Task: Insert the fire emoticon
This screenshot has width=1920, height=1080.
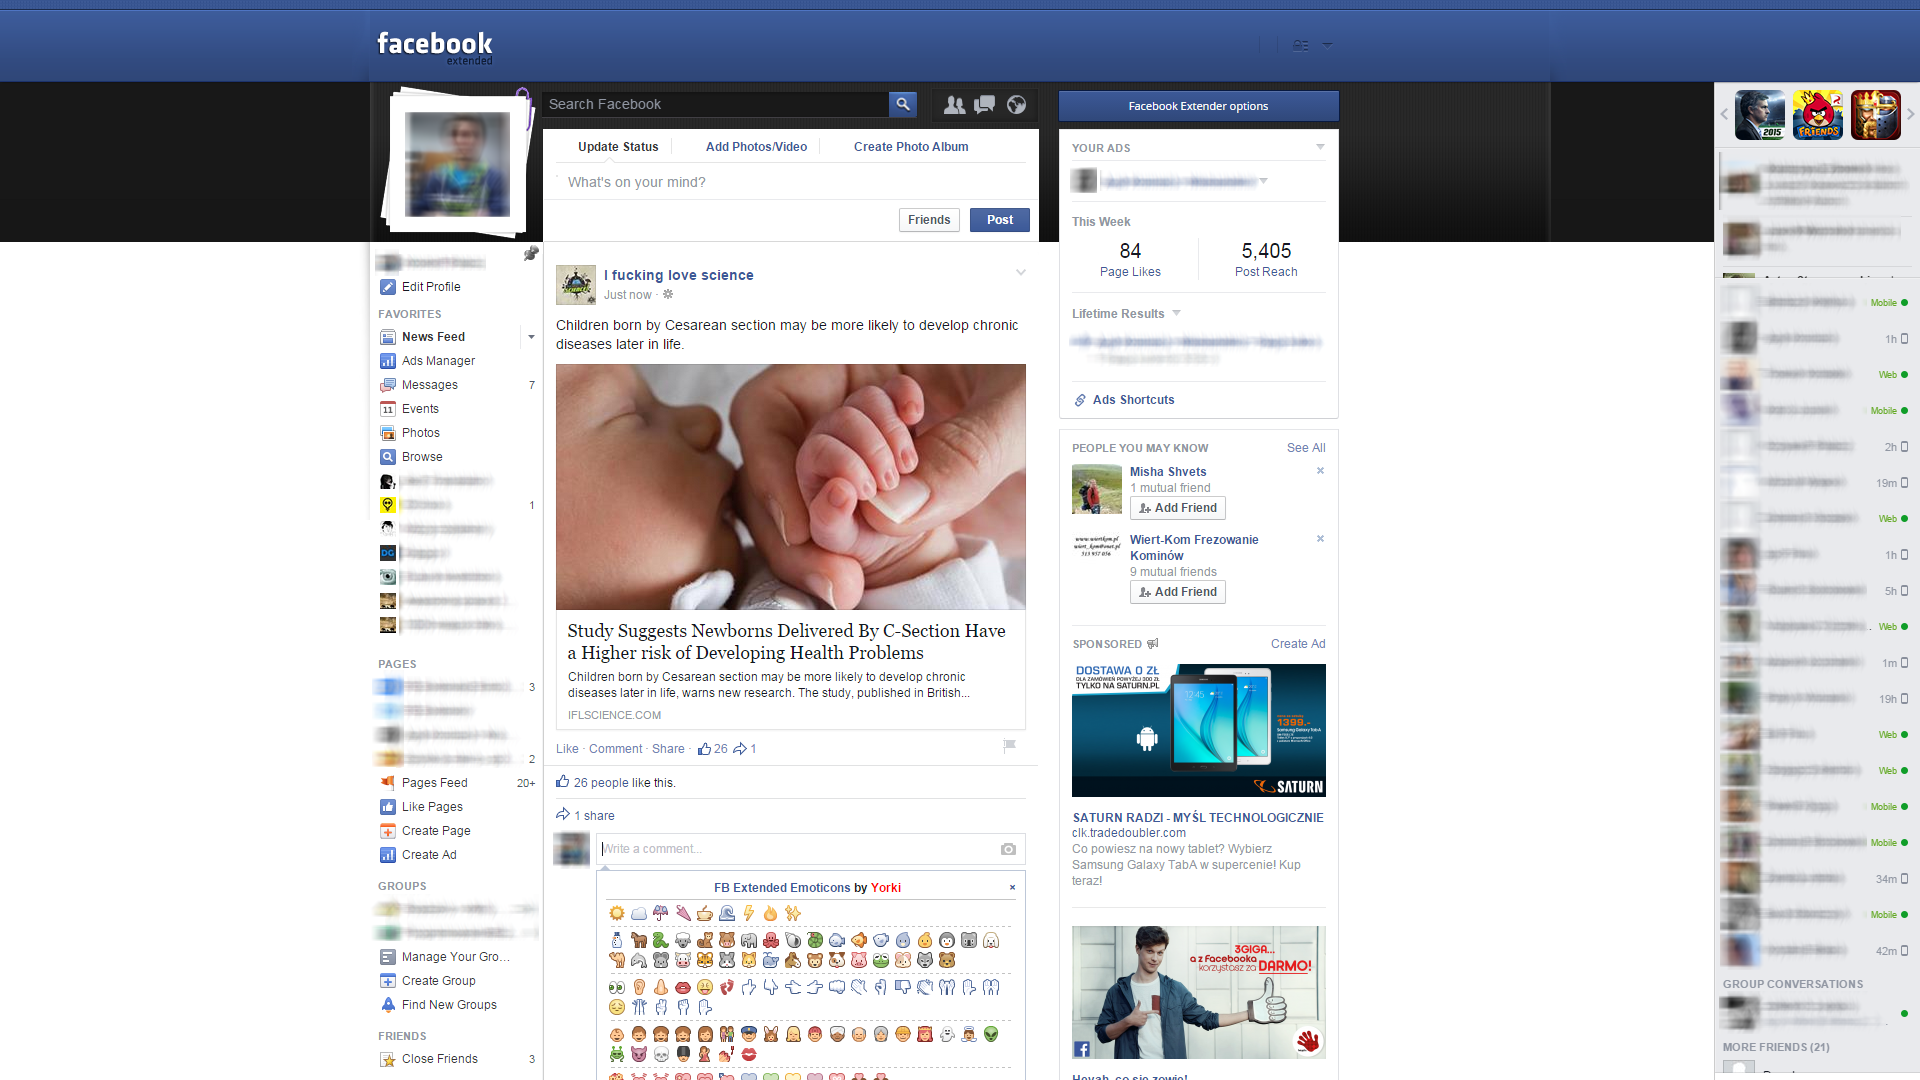Action: (x=771, y=913)
